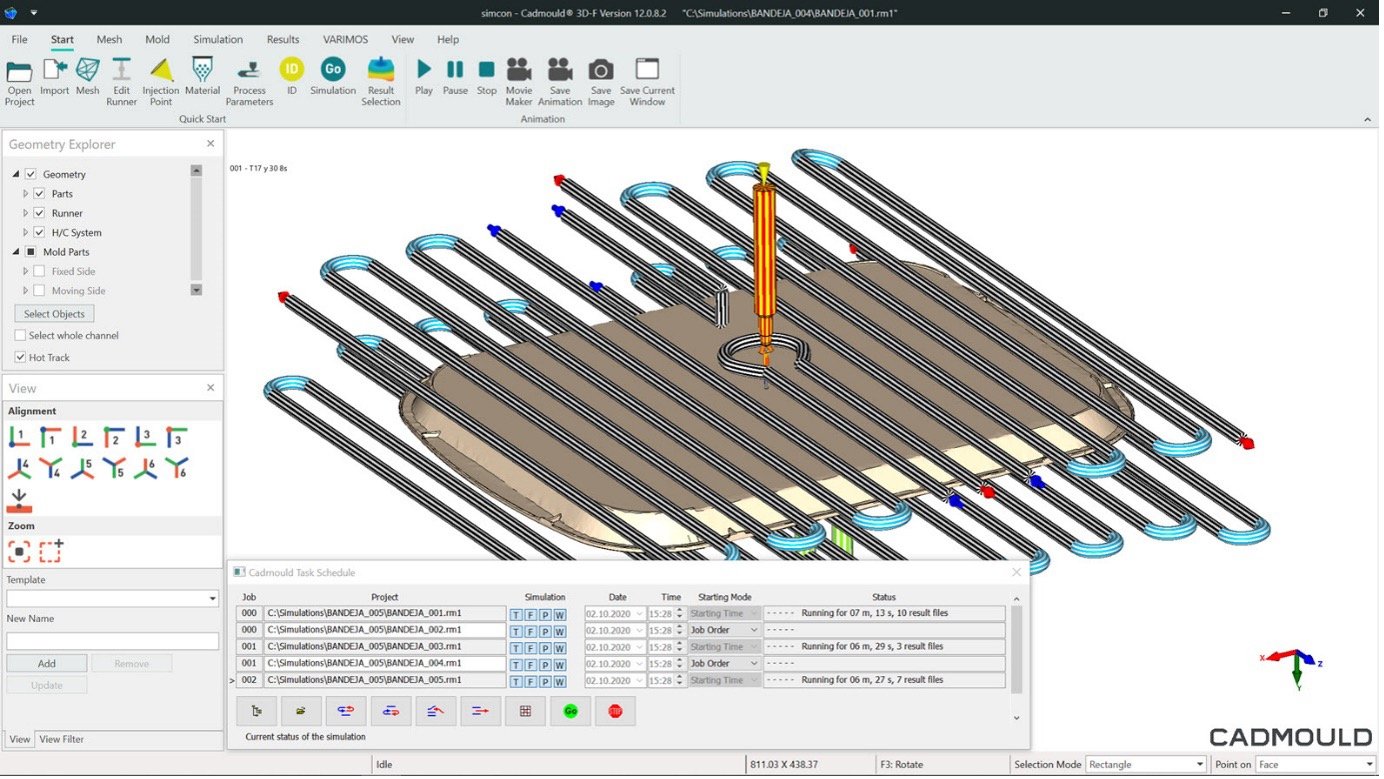Enable Select whole channel checkbox

click(20, 336)
